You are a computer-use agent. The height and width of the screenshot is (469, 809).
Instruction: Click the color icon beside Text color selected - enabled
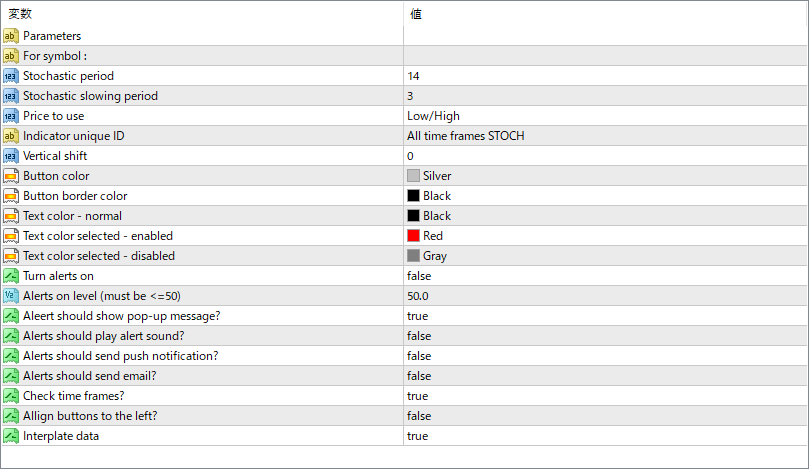coord(10,236)
